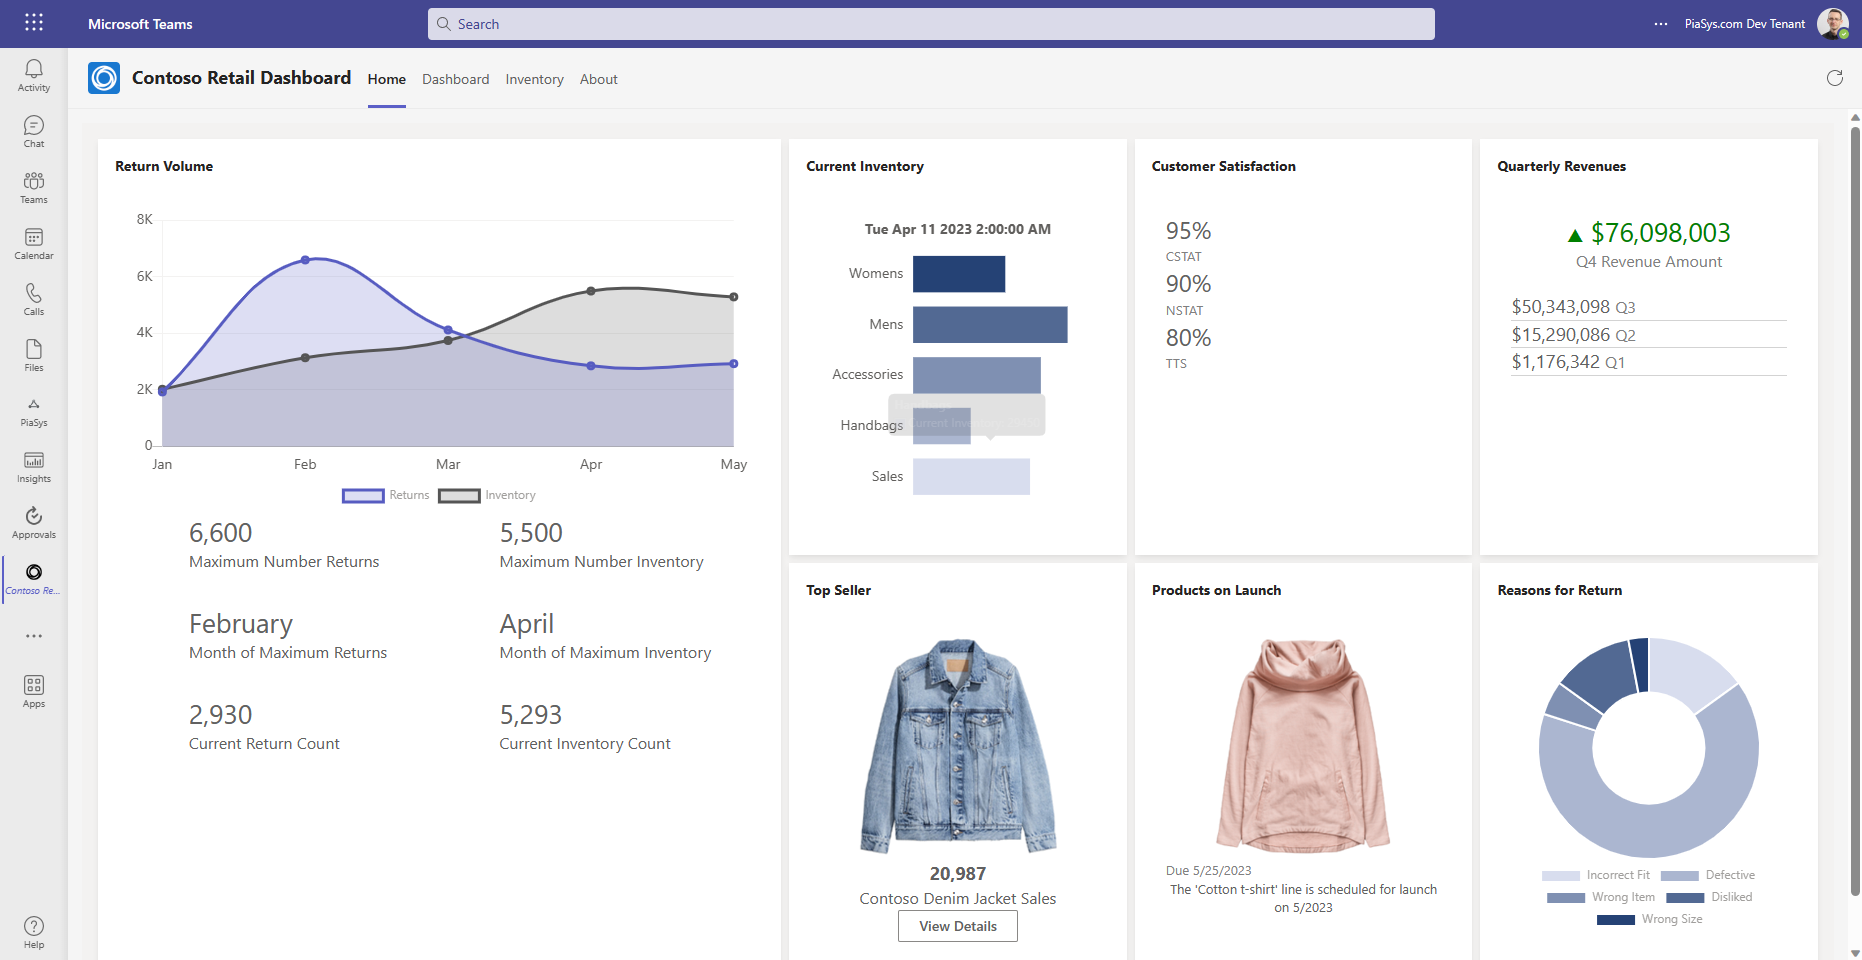Click the reload tab refresh icon
1862x960 pixels.
(1835, 78)
